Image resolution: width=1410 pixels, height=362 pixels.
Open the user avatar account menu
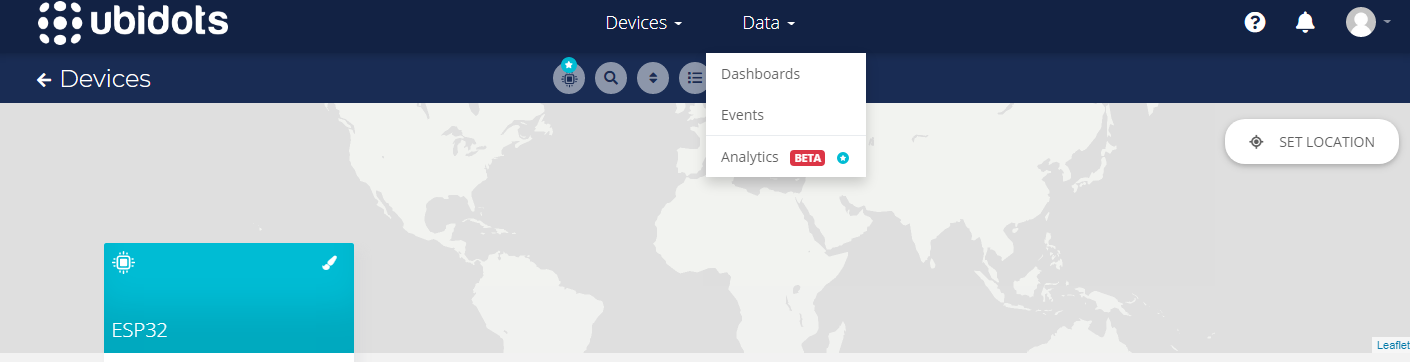[x=1368, y=22]
